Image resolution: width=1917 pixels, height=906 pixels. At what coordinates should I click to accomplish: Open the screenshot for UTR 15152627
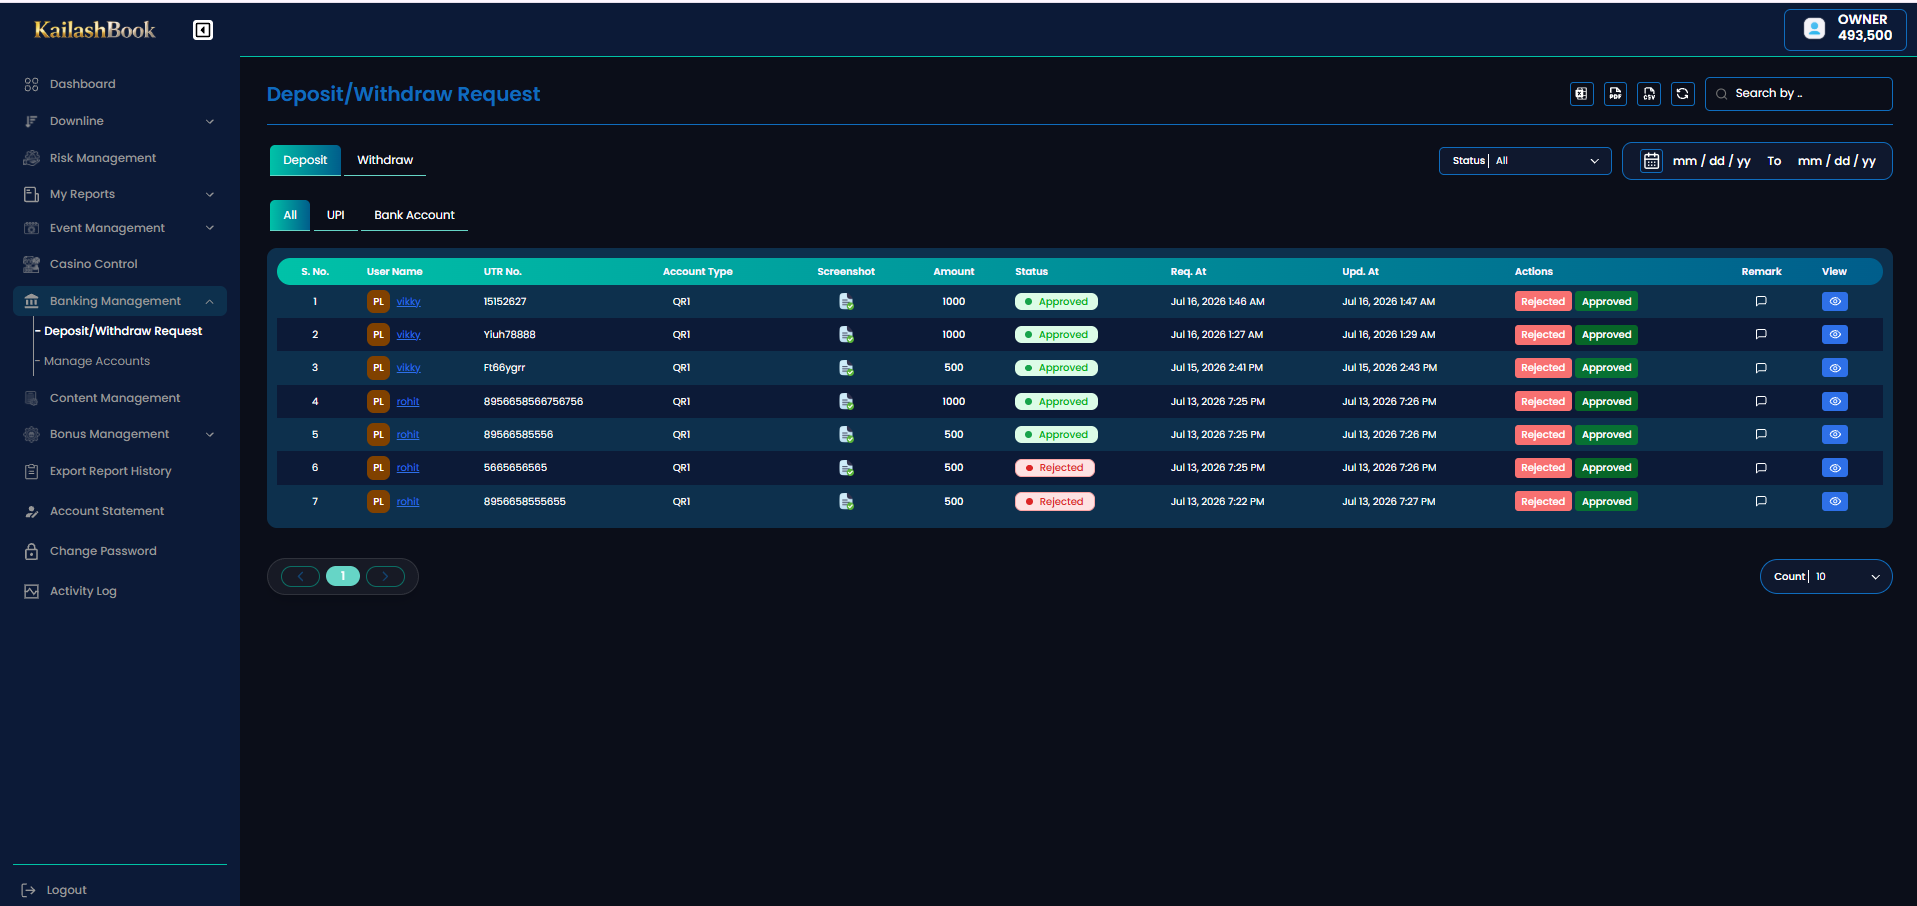pos(846,301)
